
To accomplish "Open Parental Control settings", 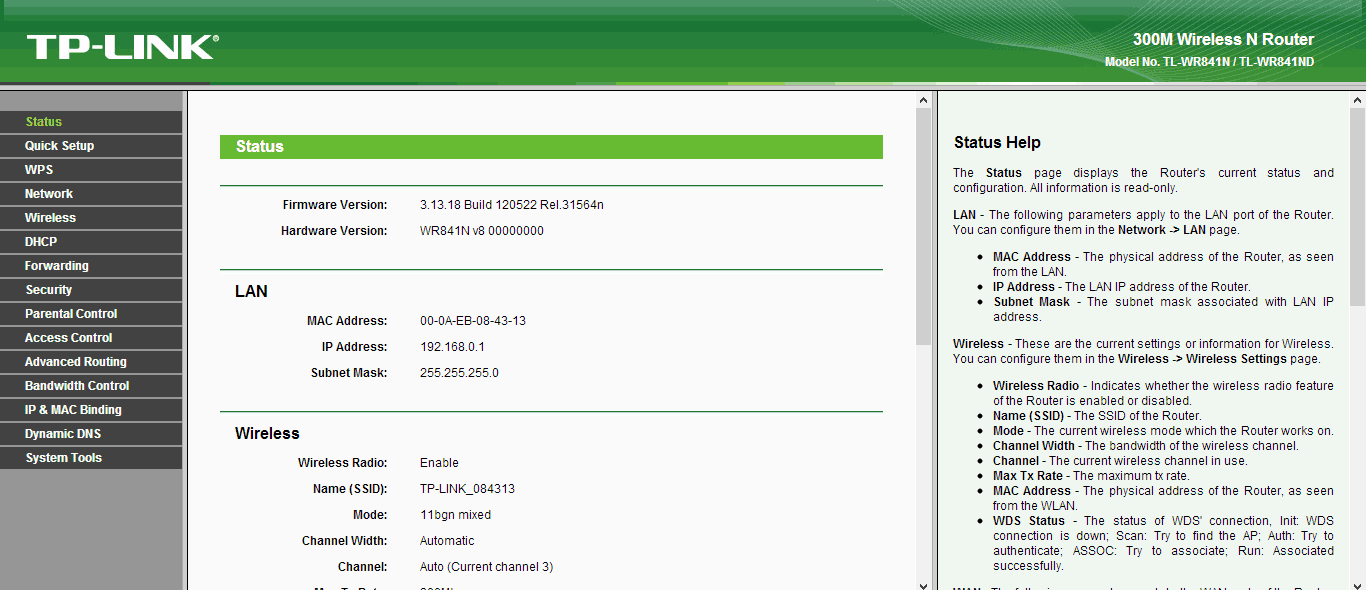I will click(x=71, y=314).
